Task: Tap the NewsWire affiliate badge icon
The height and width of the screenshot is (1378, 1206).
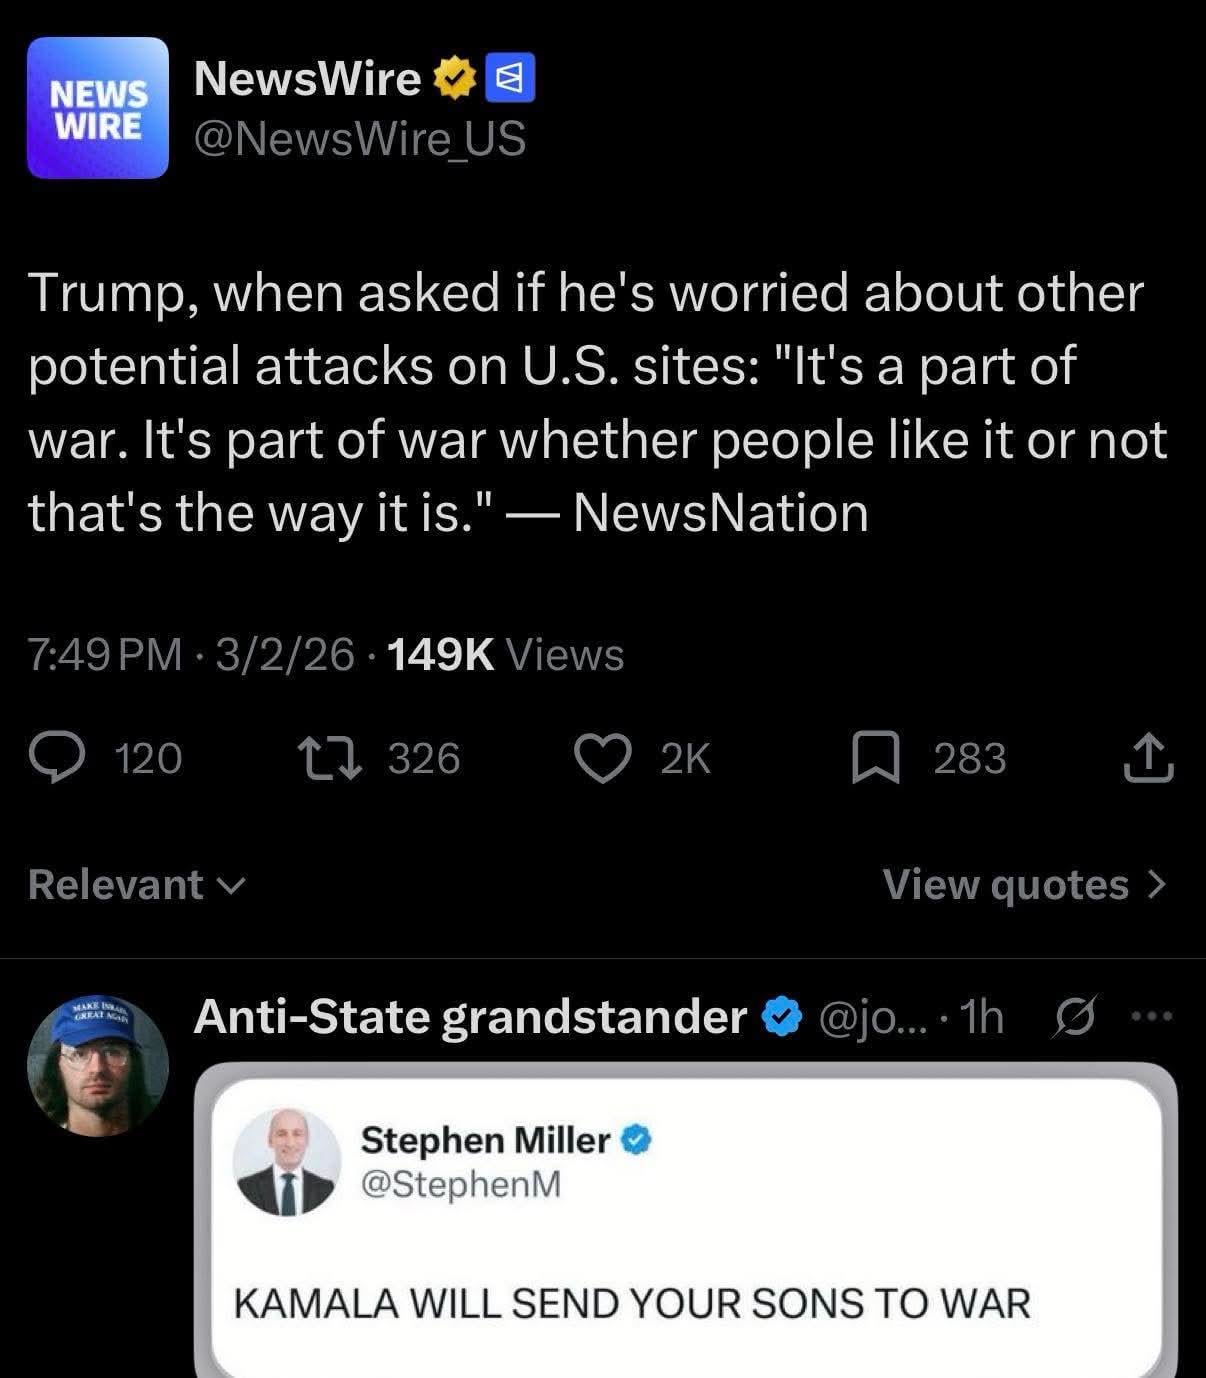Action: click(510, 79)
